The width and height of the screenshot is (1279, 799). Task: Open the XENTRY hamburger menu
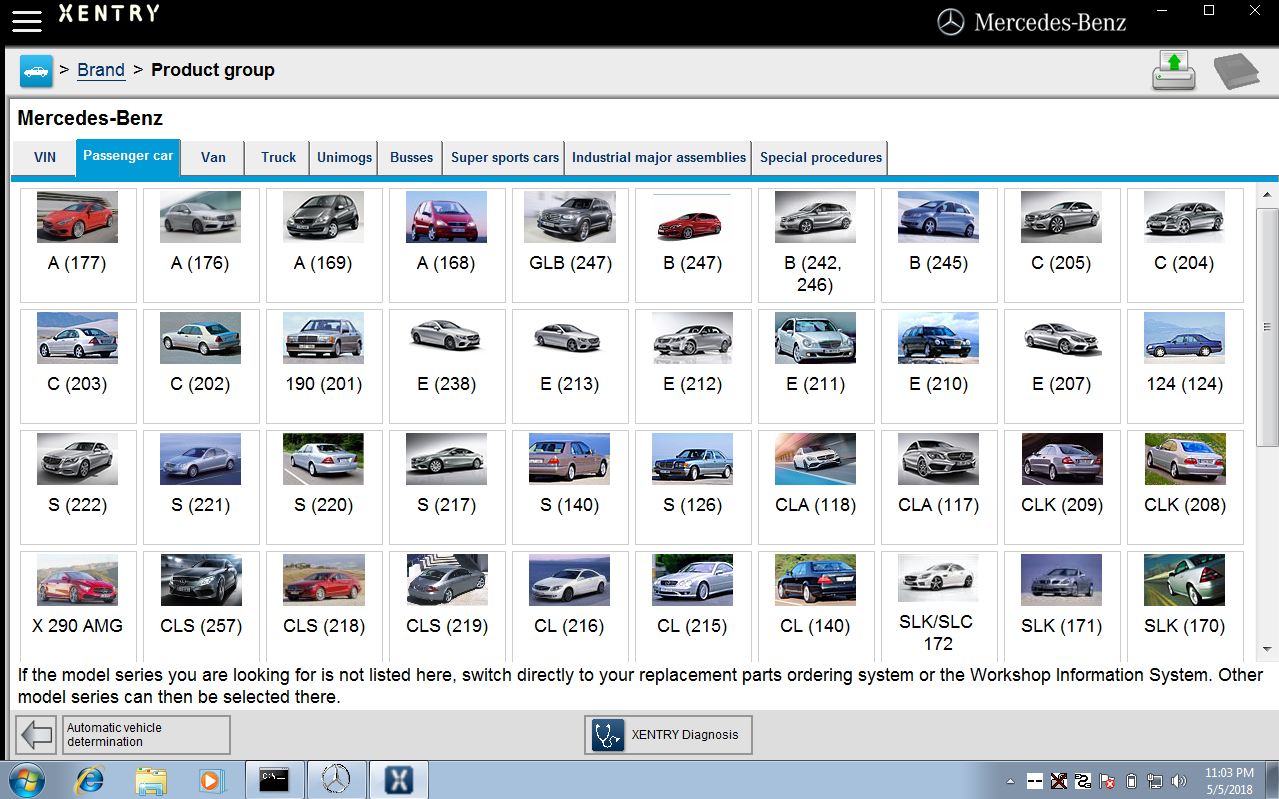pos(26,20)
